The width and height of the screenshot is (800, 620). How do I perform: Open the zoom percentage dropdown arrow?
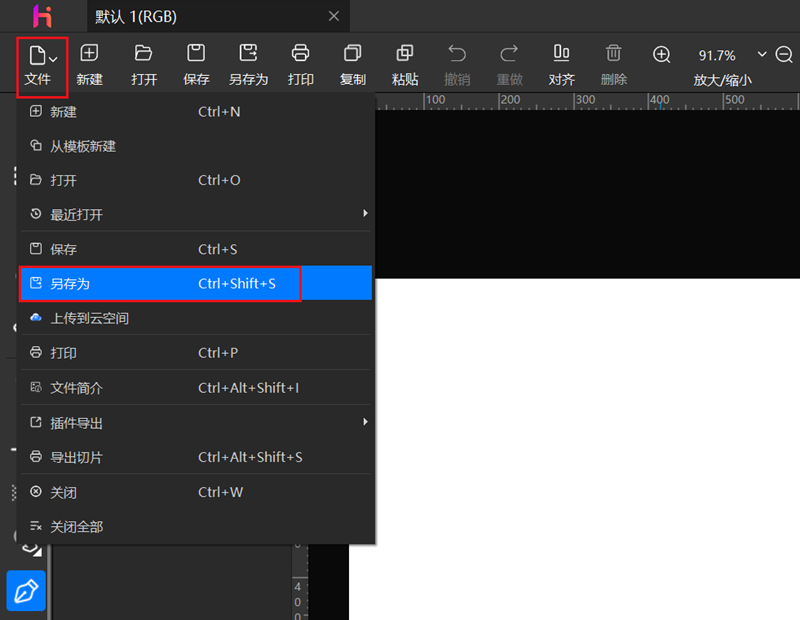(x=762, y=54)
